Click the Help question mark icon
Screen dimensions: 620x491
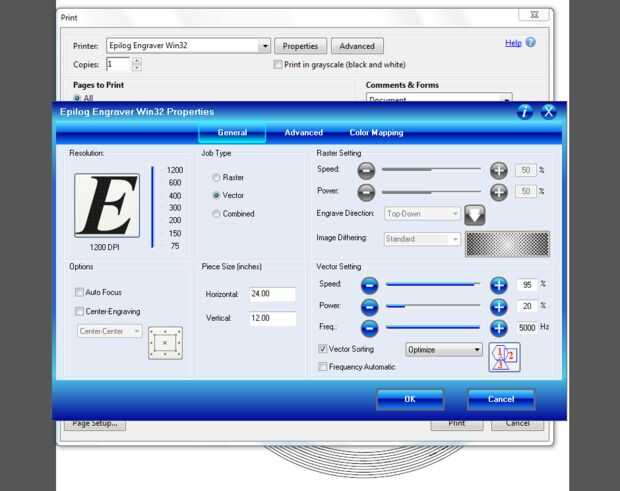click(x=531, y=42)
